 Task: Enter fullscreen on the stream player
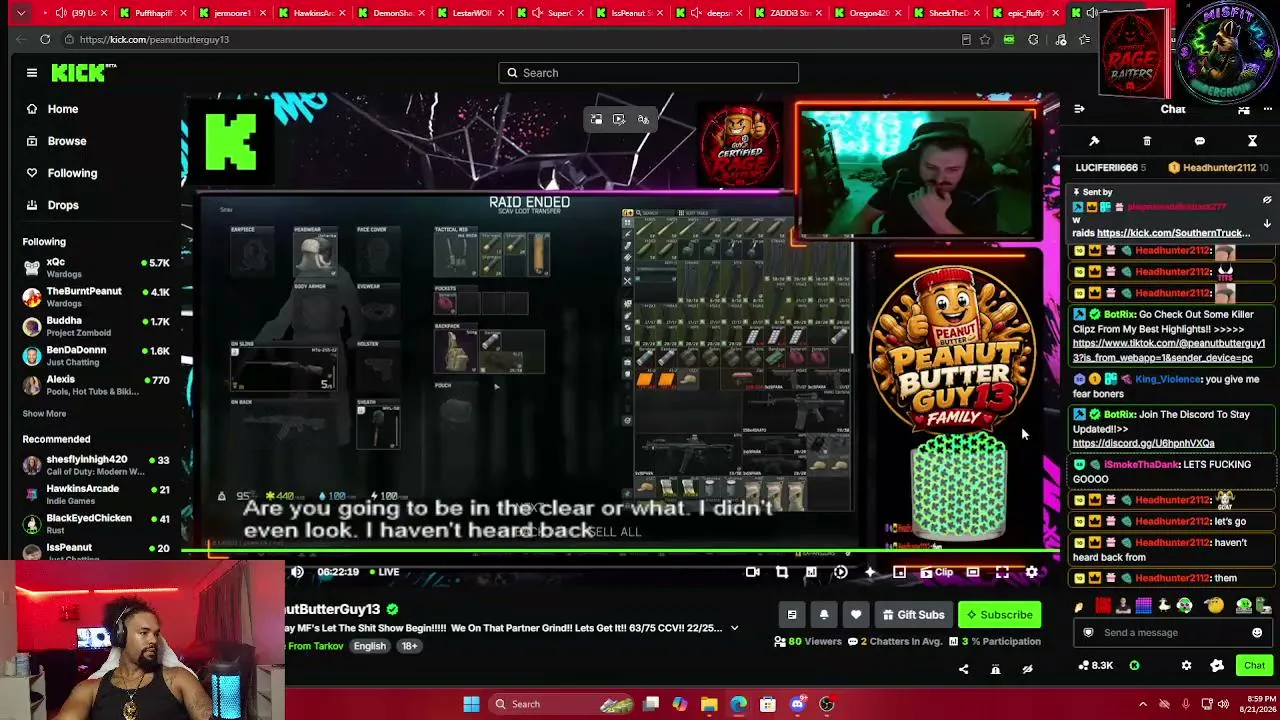pos(1002,572)
